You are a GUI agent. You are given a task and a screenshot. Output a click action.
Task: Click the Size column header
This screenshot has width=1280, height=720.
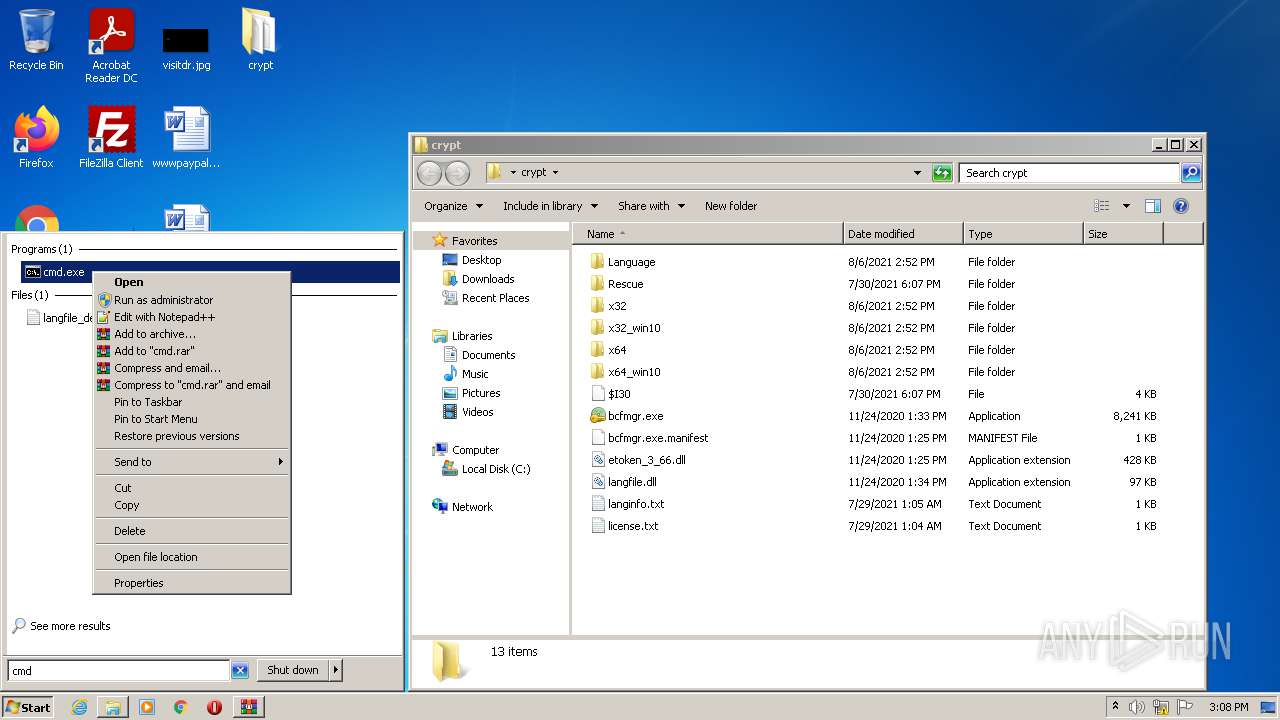1124,234
